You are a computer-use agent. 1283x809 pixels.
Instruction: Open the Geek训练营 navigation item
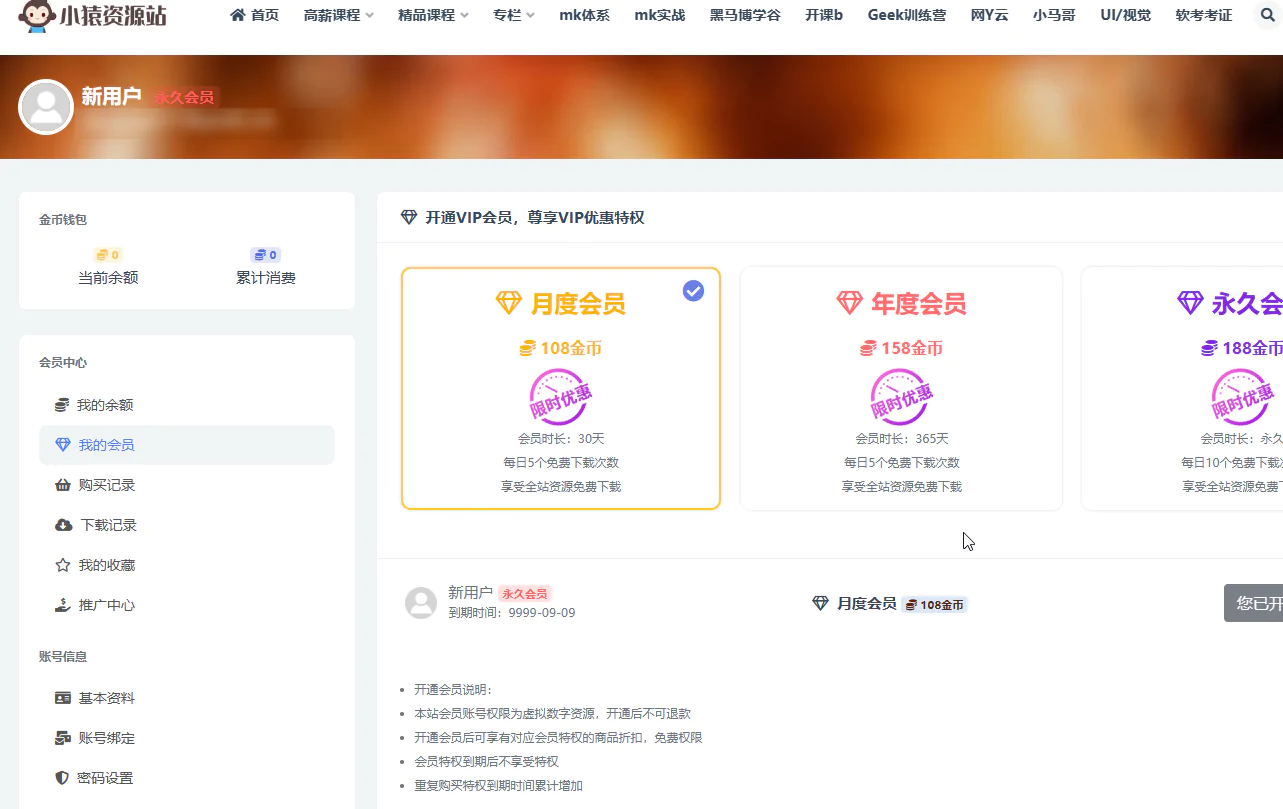[x=907, y=15]
